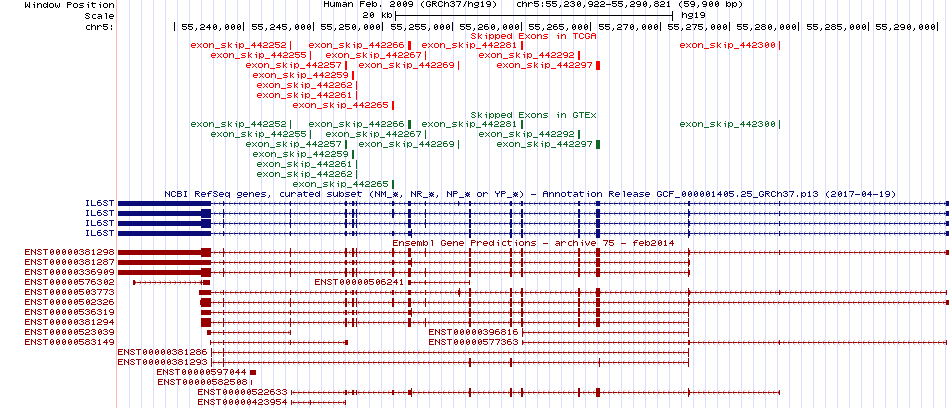Click transcript label ENST00000381293
This screenshot has height=408, width=950.
tap(162, 362)
